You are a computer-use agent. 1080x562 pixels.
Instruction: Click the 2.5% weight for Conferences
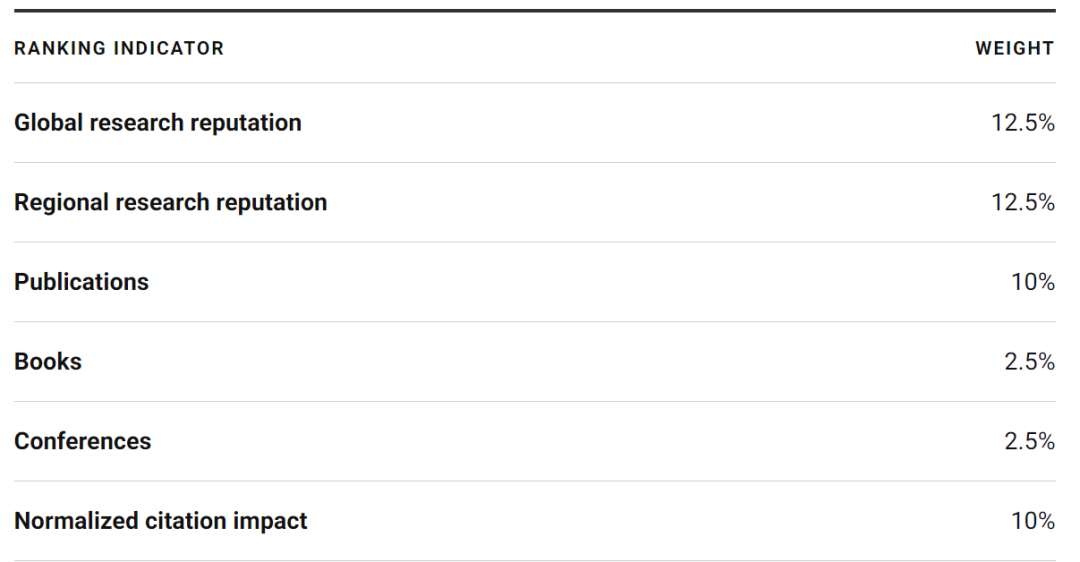tap(1029, 441)
